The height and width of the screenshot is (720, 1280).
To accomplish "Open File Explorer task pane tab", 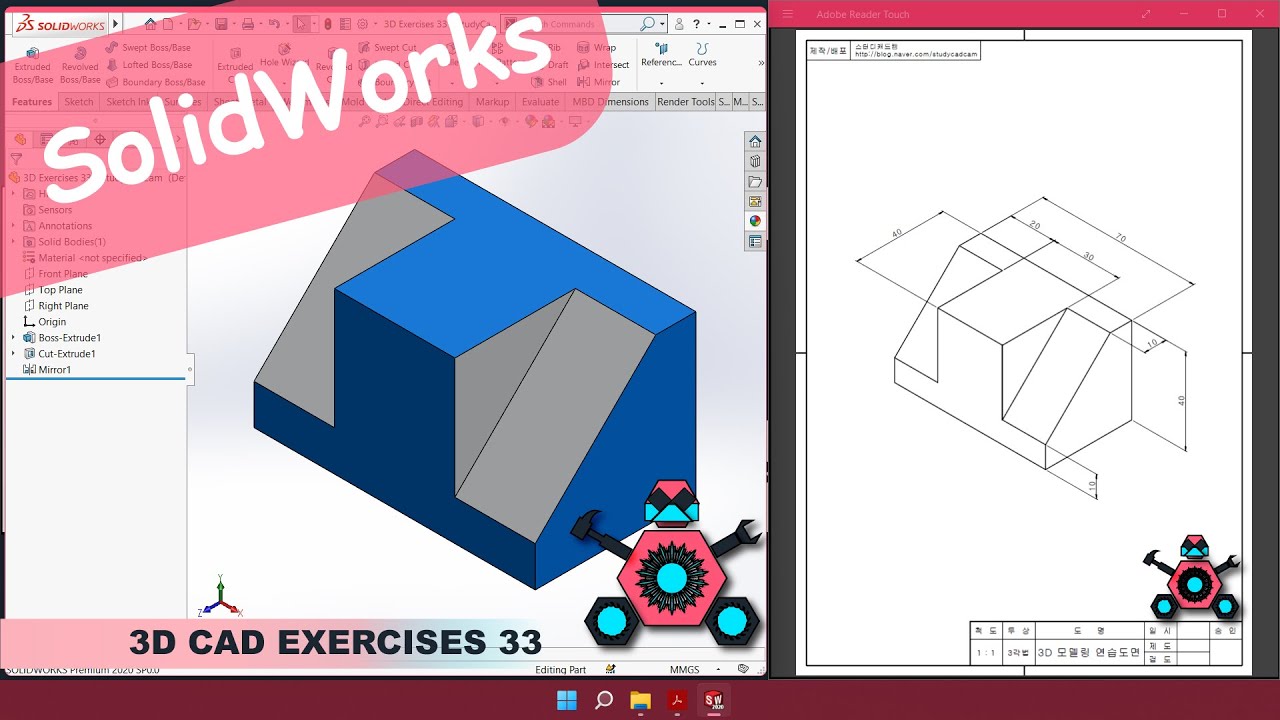I will [755, 181].
